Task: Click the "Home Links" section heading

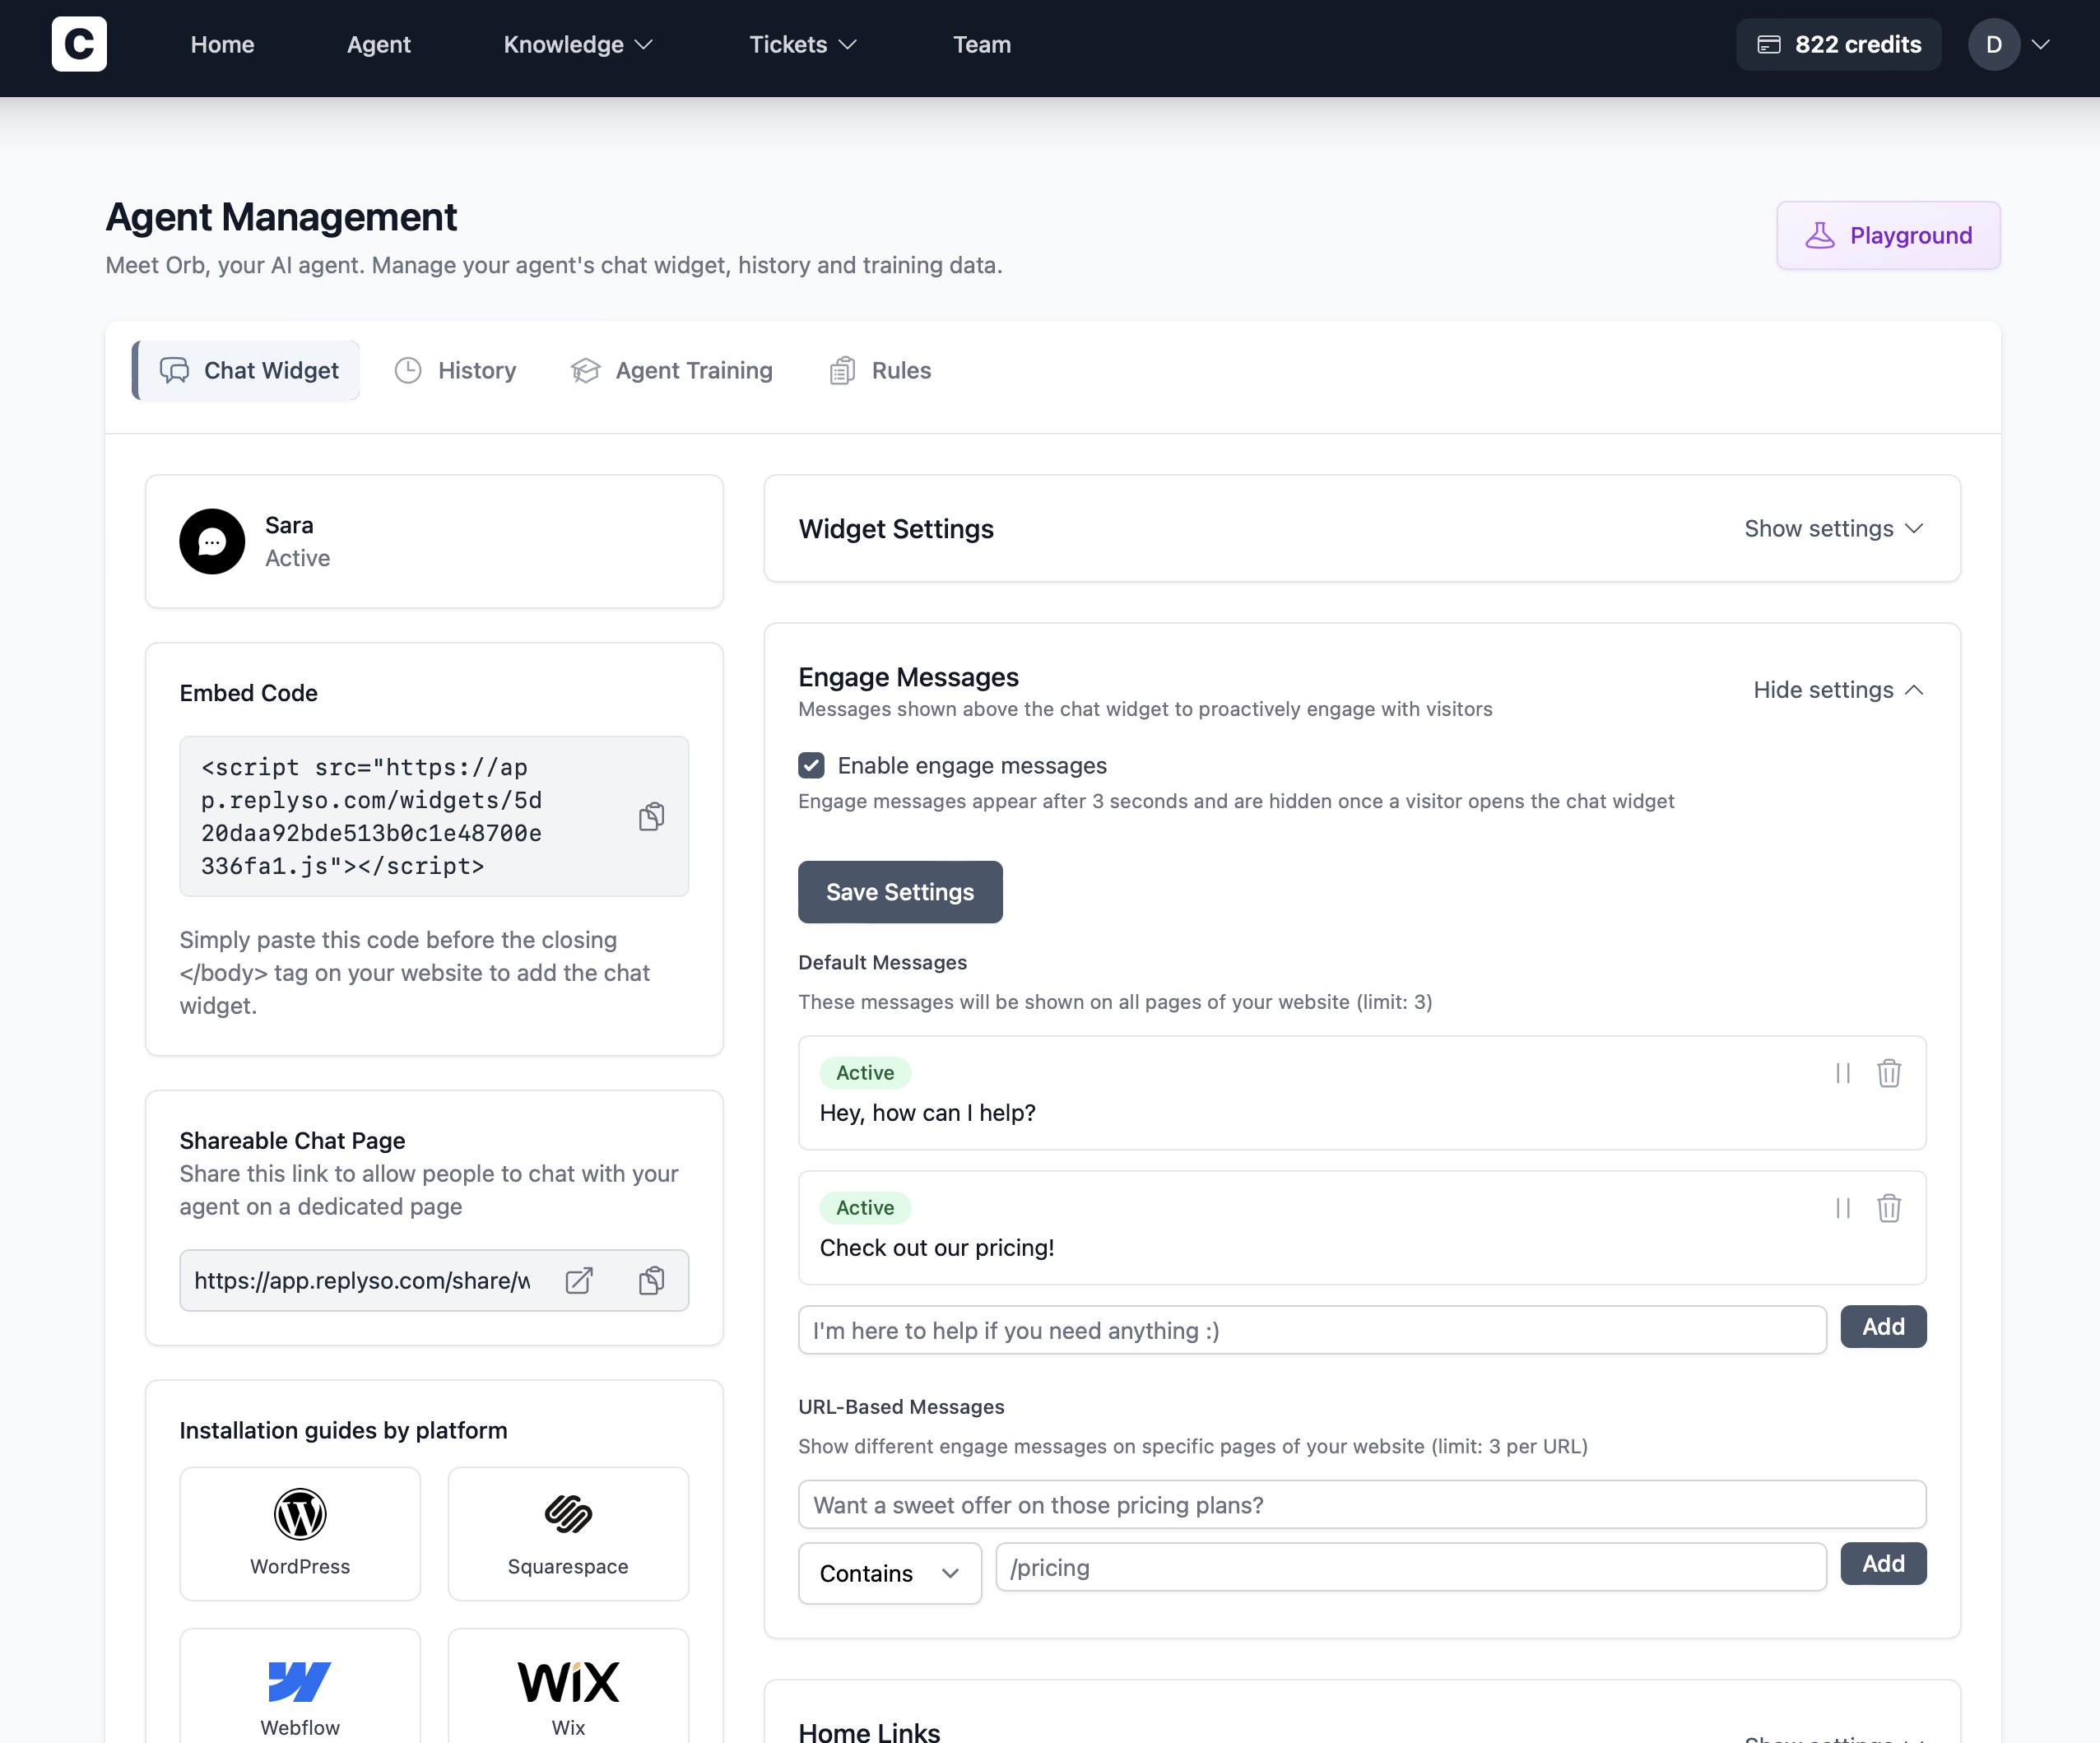Action: pos(869,1732)
